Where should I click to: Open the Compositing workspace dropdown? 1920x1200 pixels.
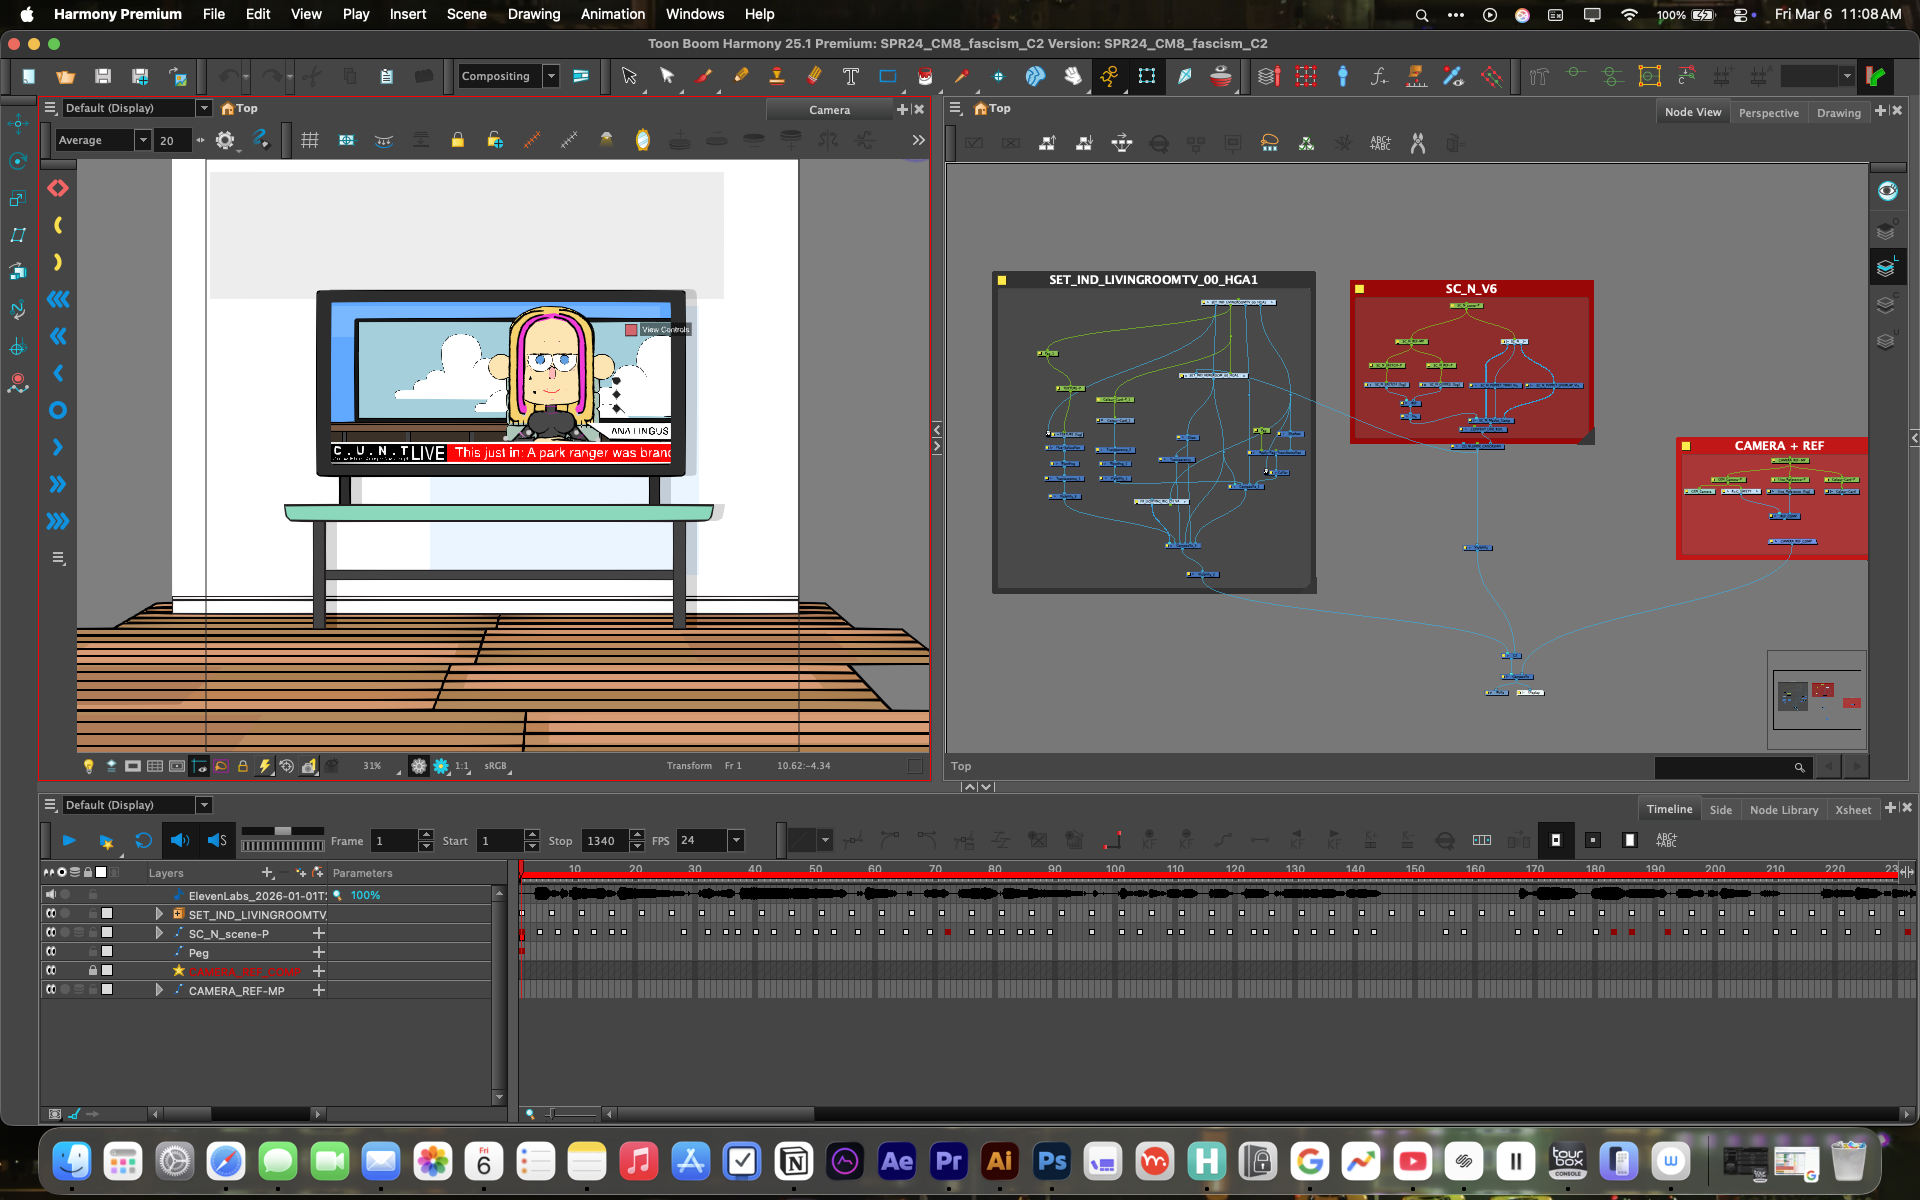[551, 76]
